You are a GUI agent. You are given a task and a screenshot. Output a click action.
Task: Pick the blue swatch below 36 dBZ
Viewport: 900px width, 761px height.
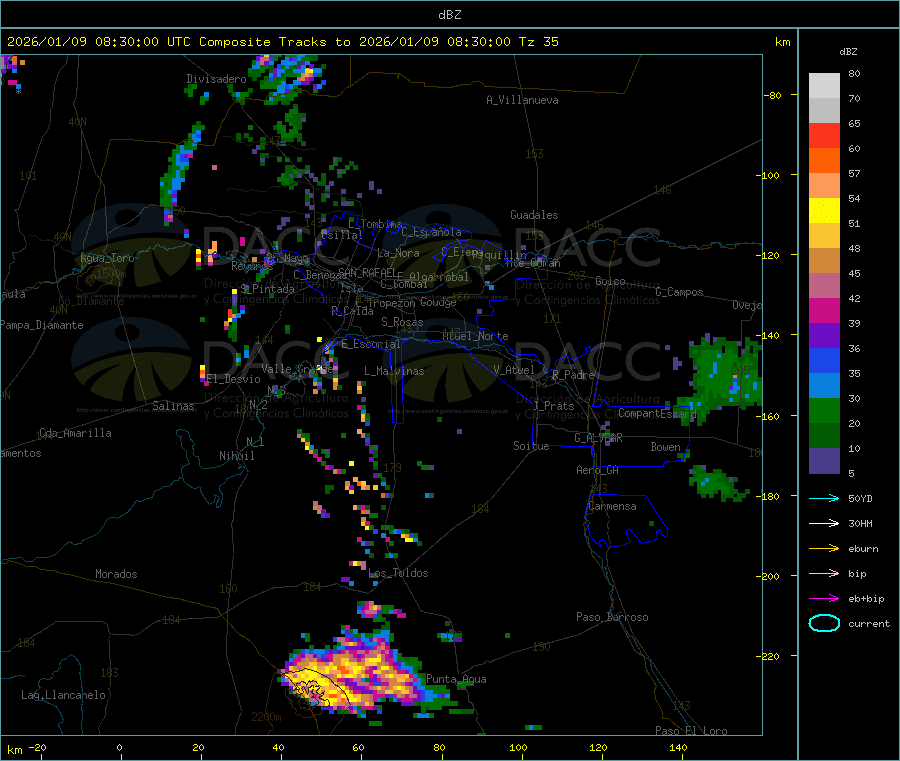pyautogui.click(x=824, y=360)
